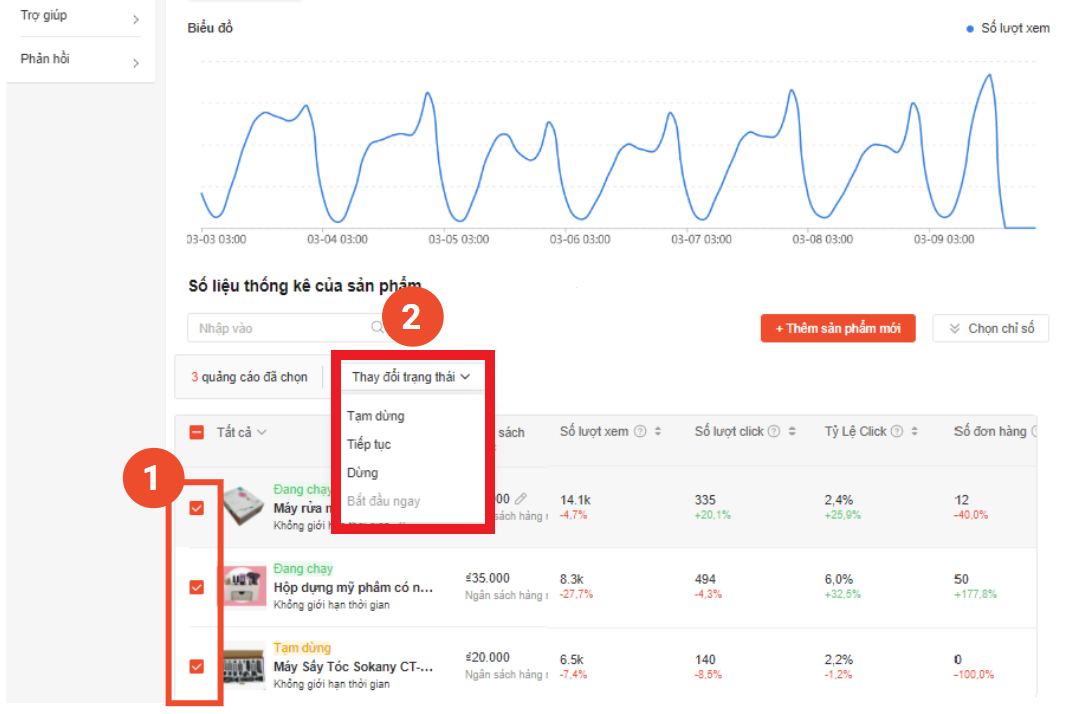
Task: Click the search magnifier in product filter
Action: [x=377, y=328]
